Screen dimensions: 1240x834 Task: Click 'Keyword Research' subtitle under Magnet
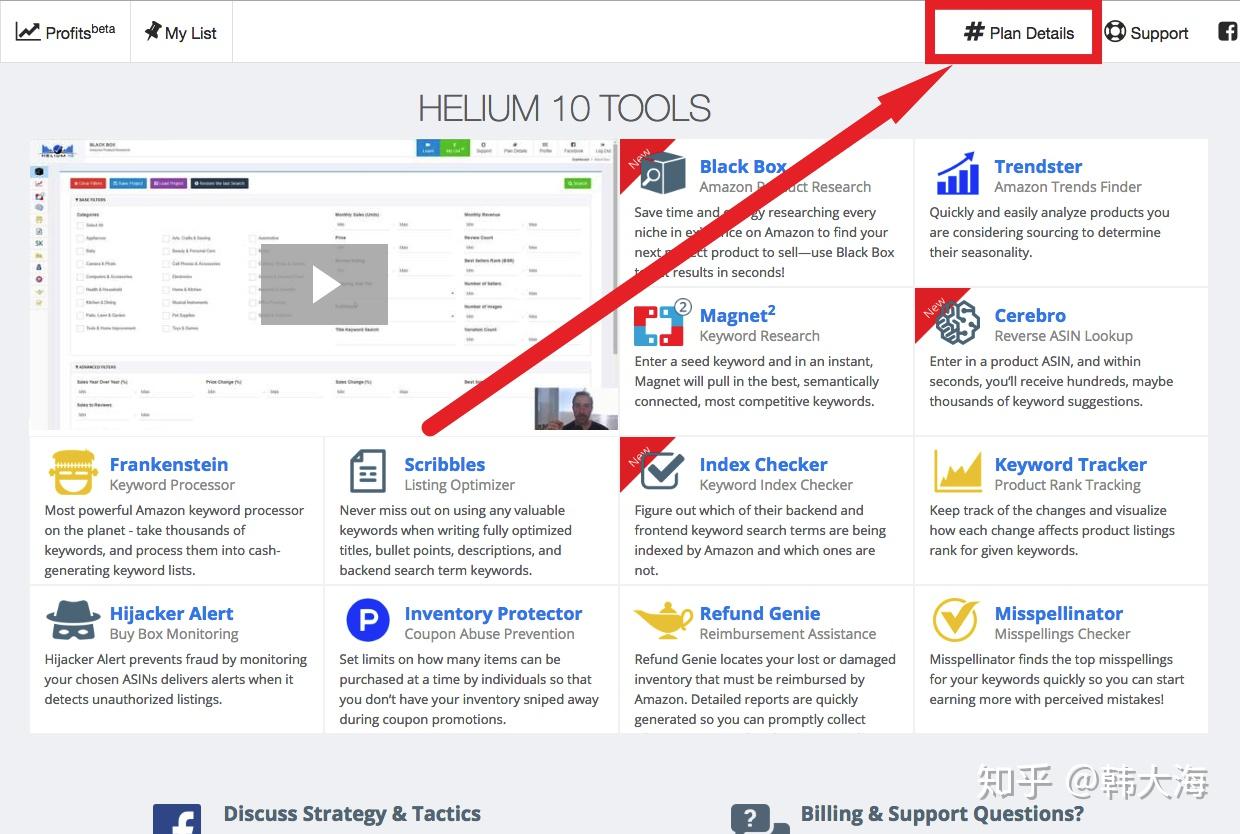[760, 336]
